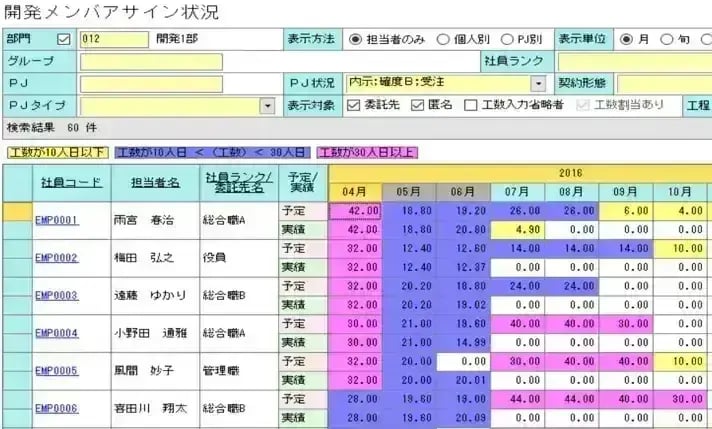Sort by 社員コード column header
The image size is (712, 429).
tap(70, 183)
